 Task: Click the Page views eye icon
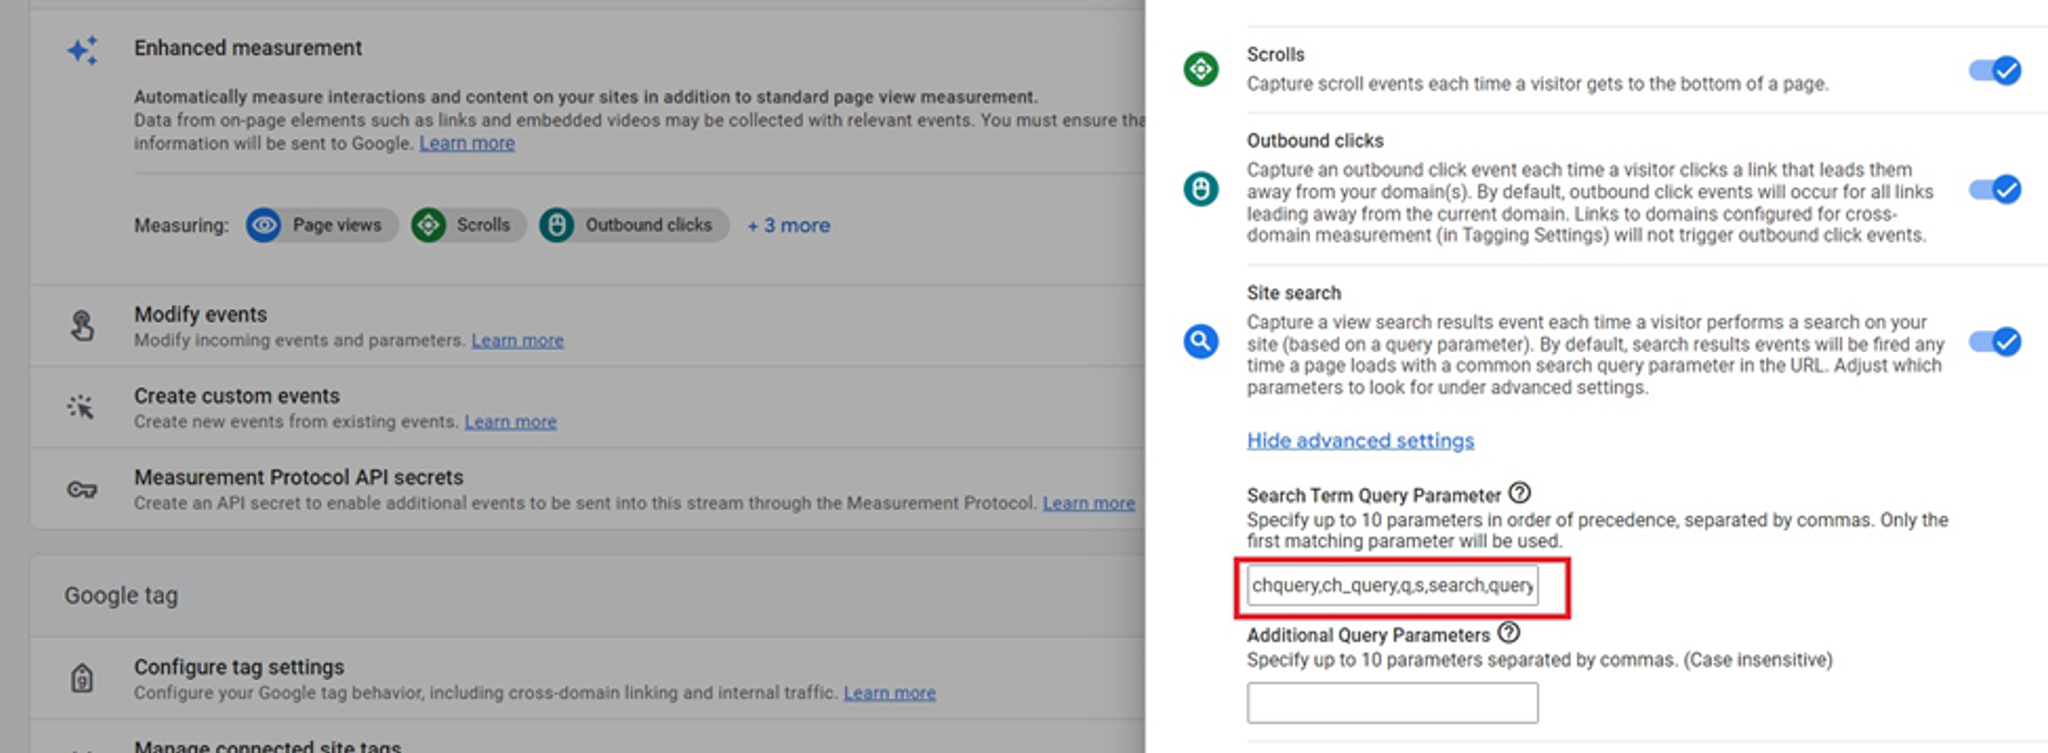tap(264, 225)
